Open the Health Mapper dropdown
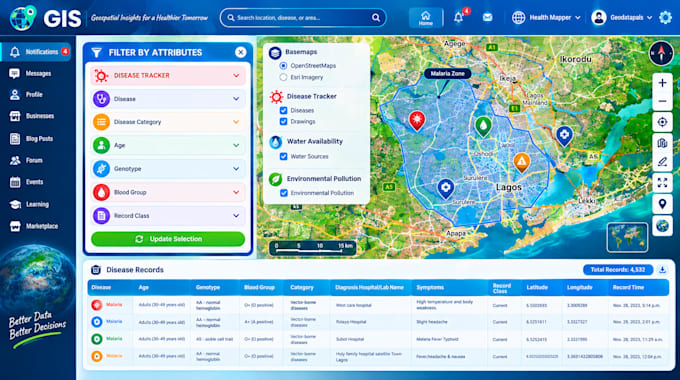The height and width of the screenshot is (380, 680). tap(546, 18)
